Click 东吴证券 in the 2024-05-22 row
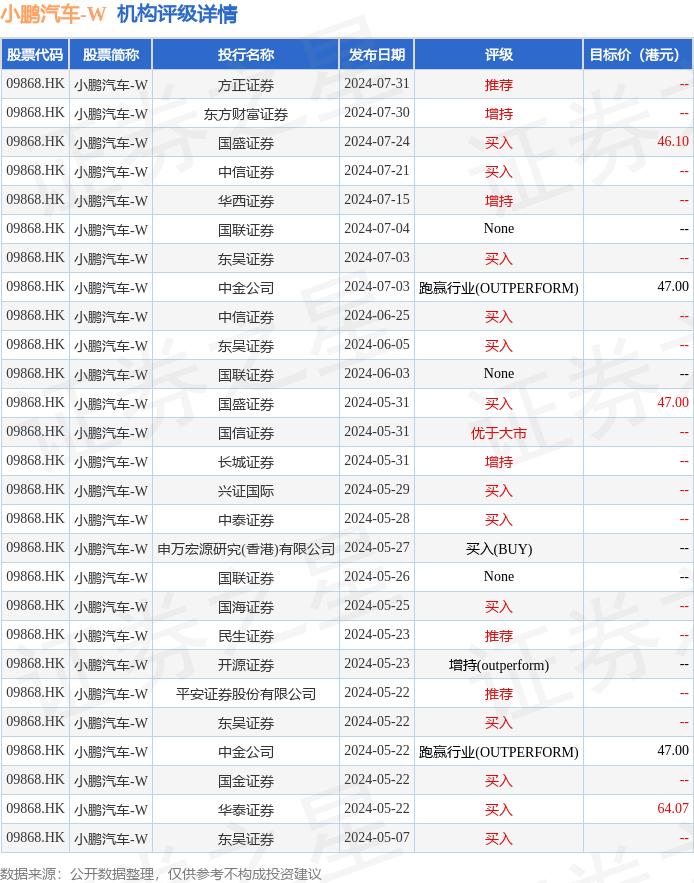 (246, 723)
